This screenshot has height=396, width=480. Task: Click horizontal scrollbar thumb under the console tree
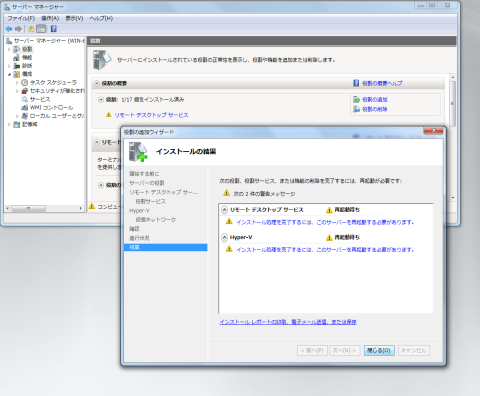[x=28, y=208]
